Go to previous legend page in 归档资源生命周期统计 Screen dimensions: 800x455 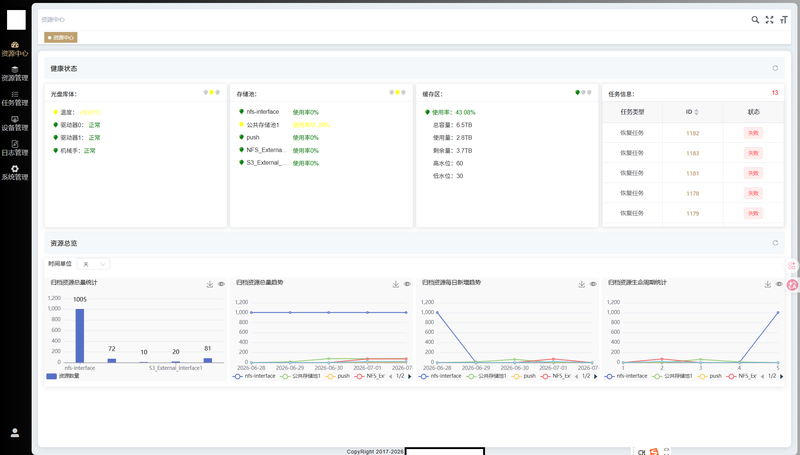click(x=762, y=376)
